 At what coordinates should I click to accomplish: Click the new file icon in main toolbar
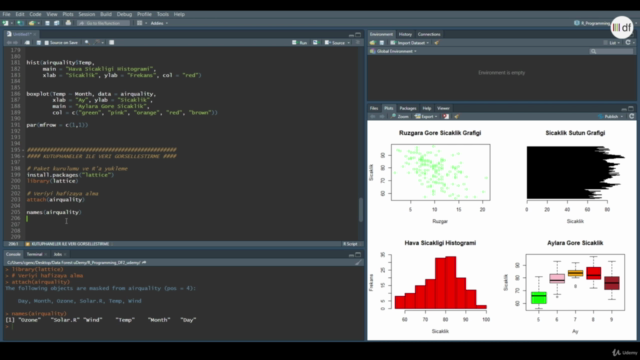pyautogui.click(x=6, y=23)
